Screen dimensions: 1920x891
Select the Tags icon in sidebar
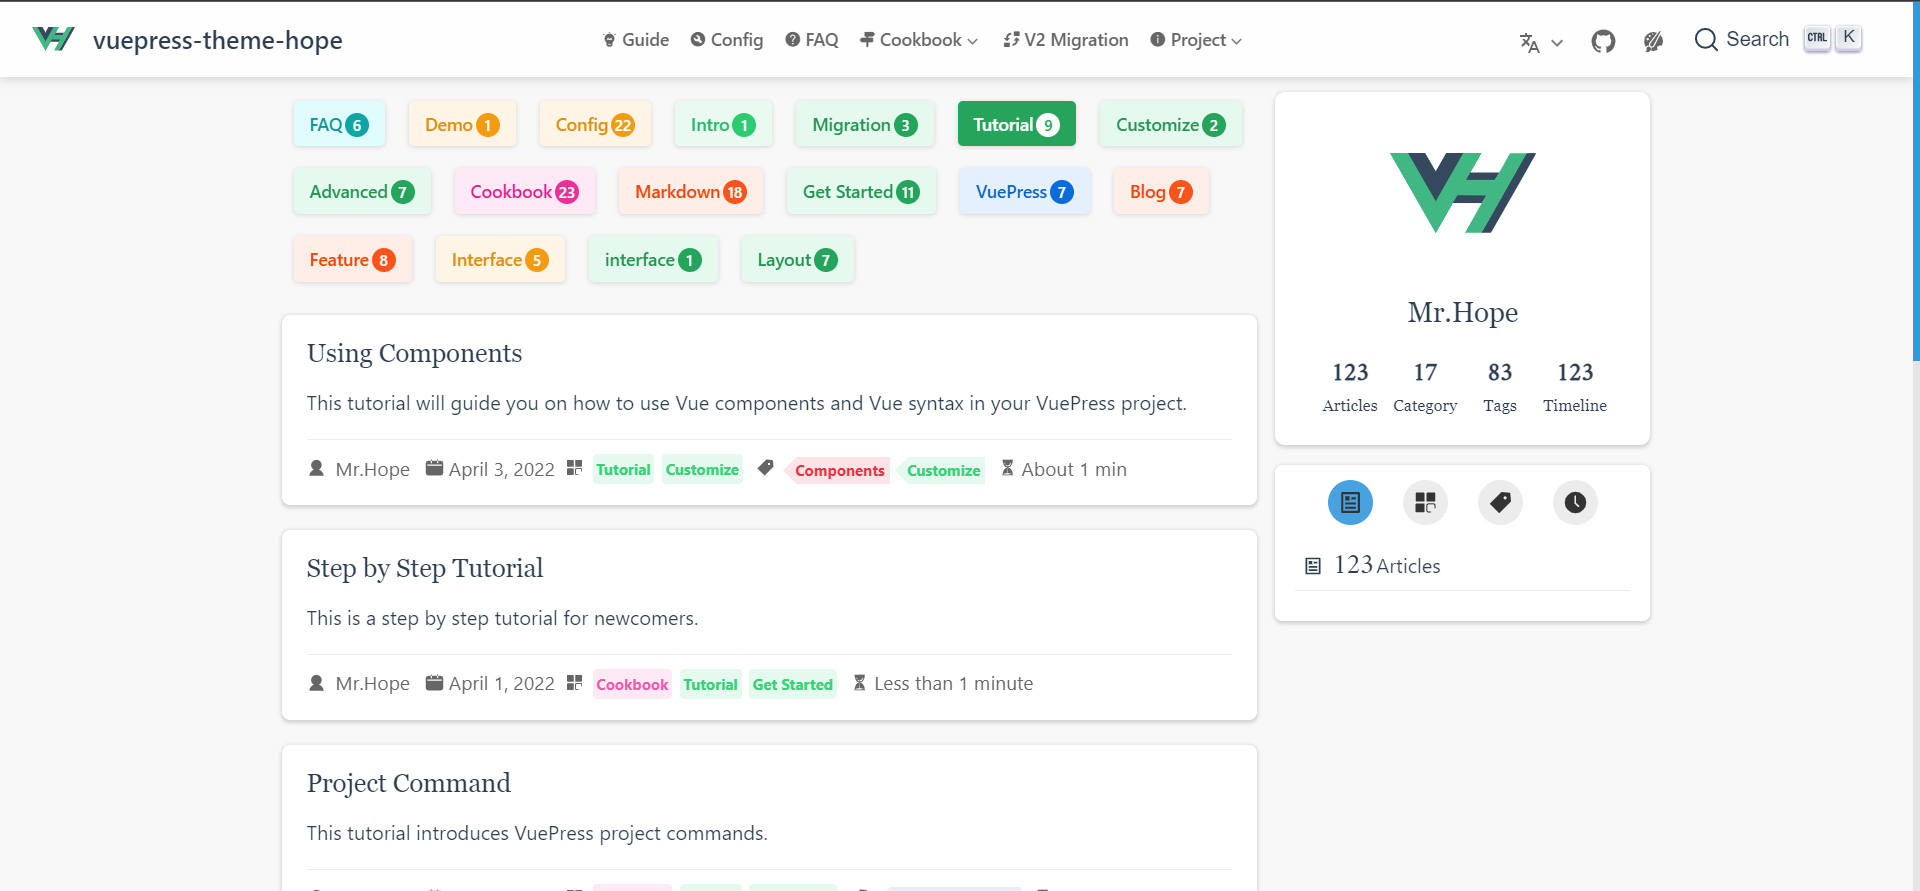point(1500,502)
